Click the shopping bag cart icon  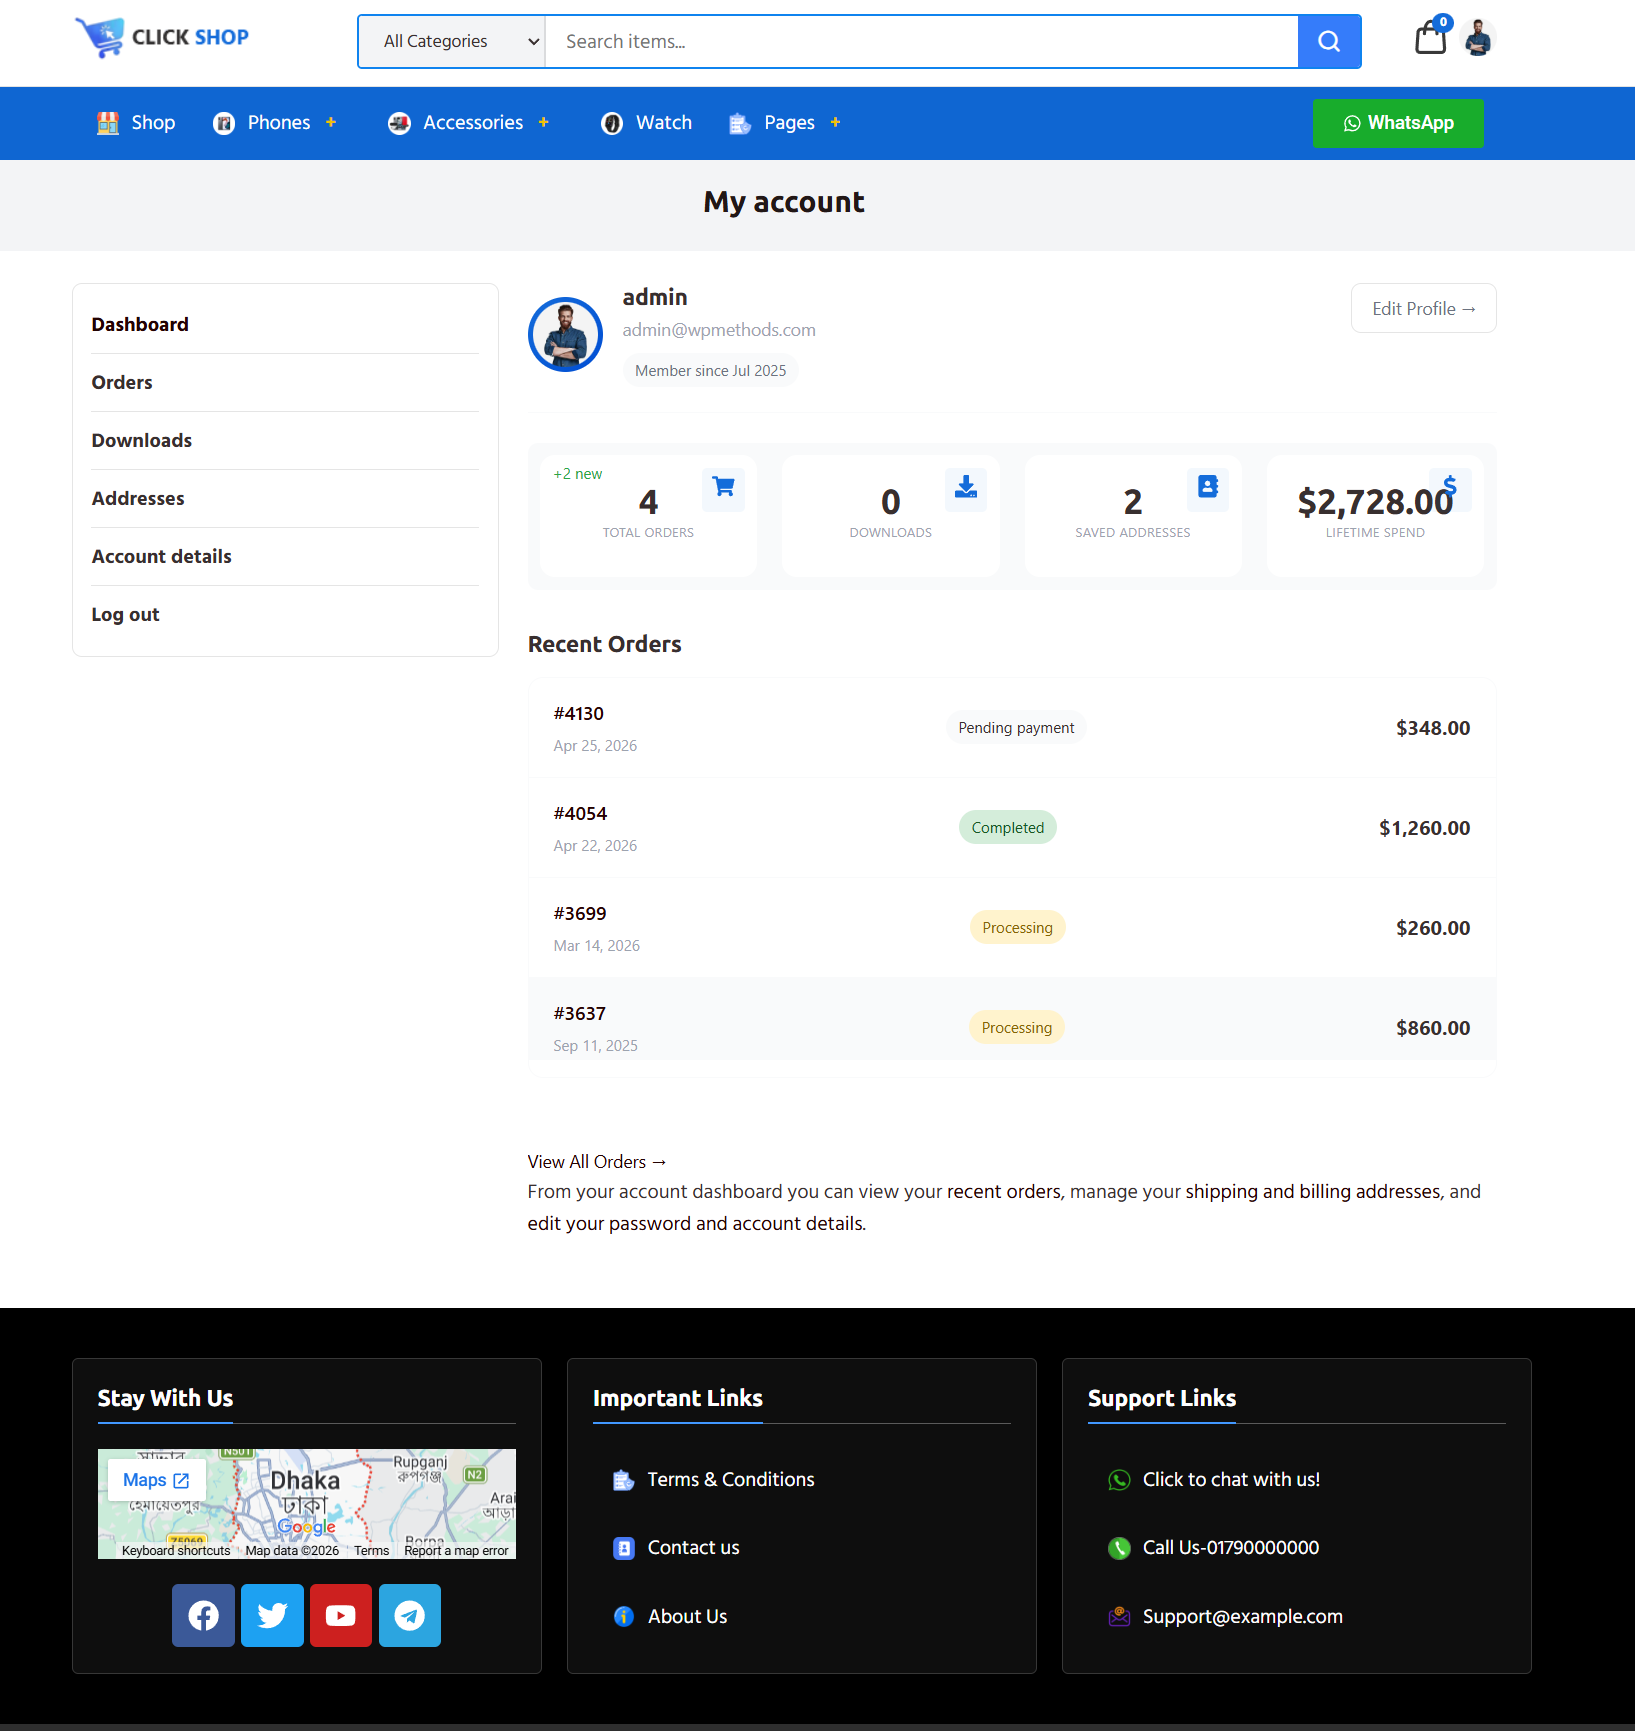click(1430, 39)
